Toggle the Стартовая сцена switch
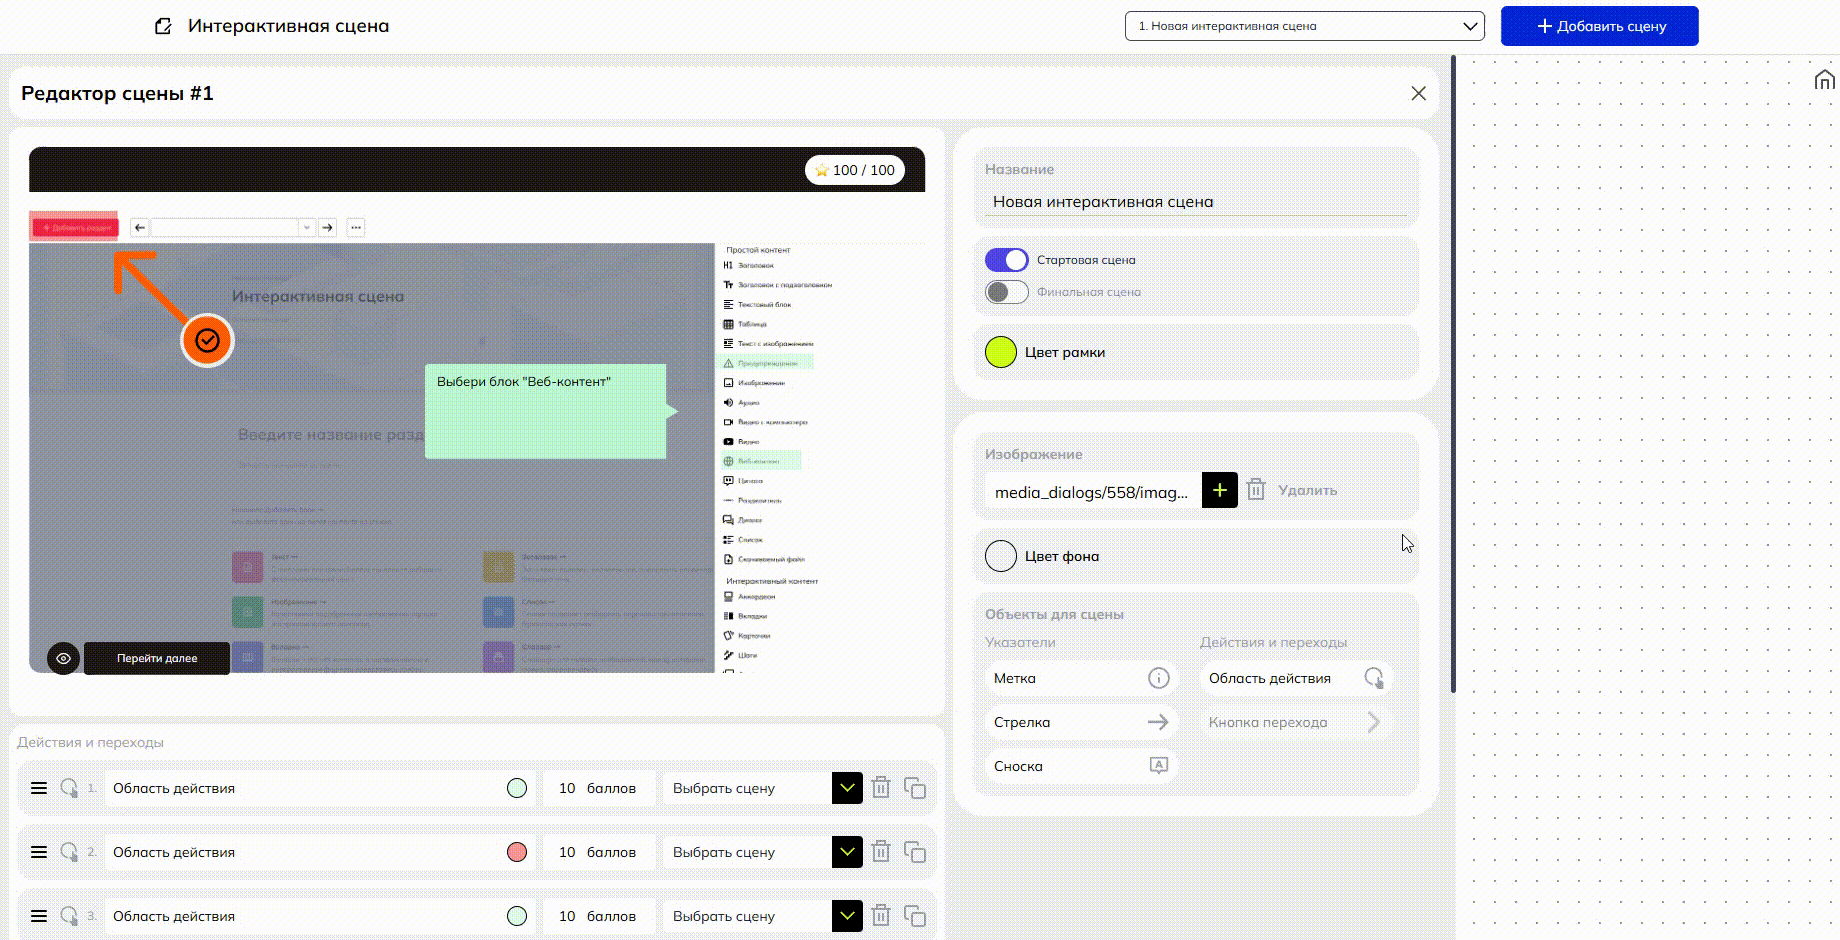Image resolution: width=1840 pixels, height=940 pixels. 1006,260
